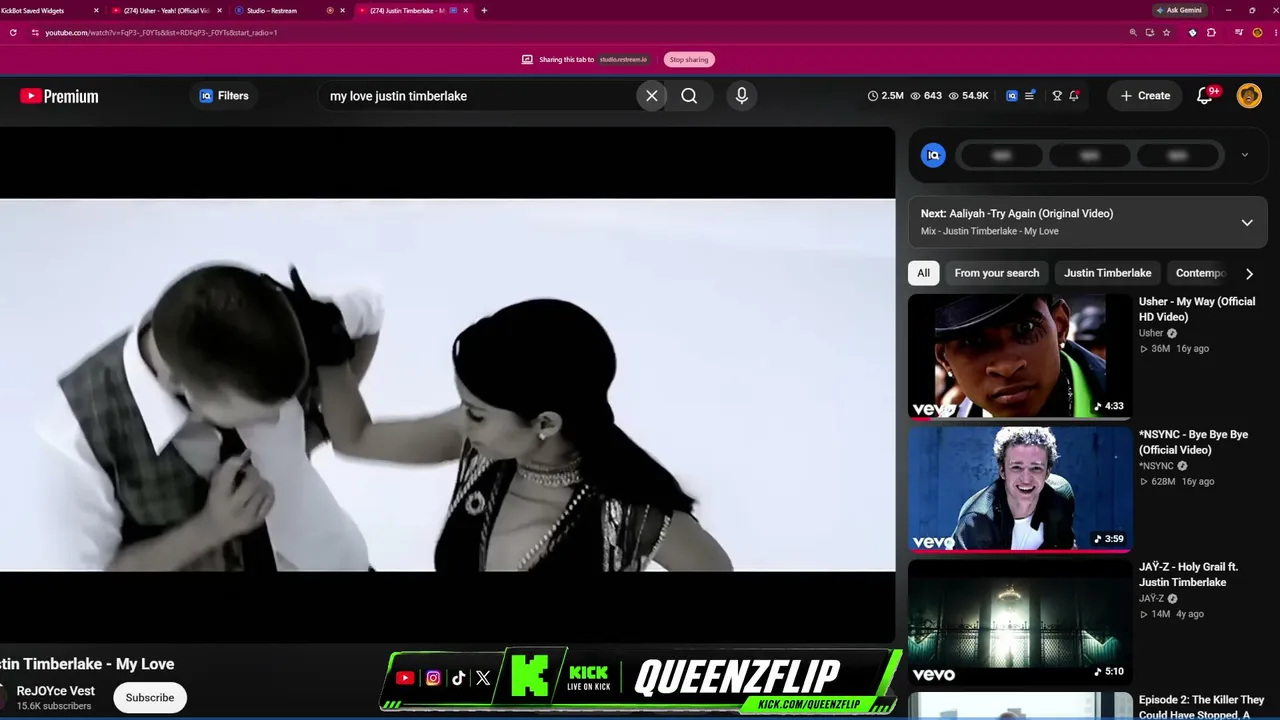Click the search box with my love justin timberlake
Viewport: 1280px width, 720px height.
point(478,96)
